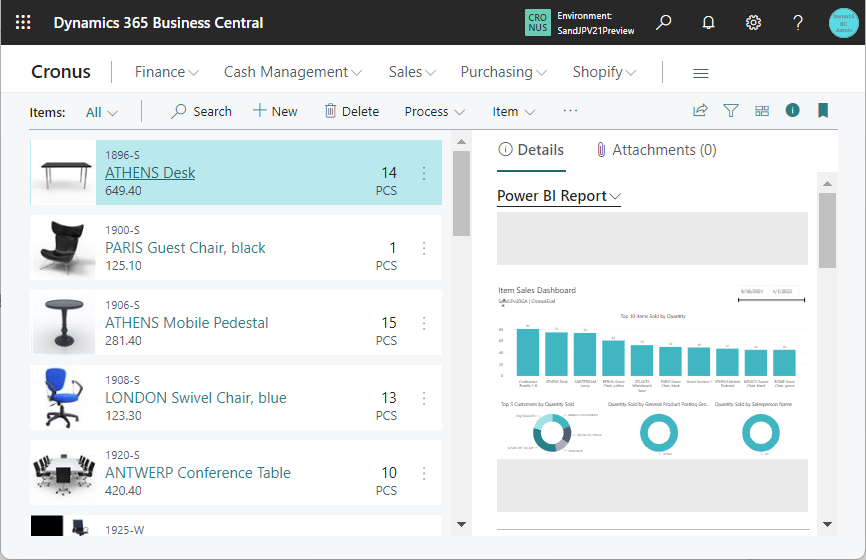Image resolution: width=866 pixels, height=560 pixels.
Task: Click the Mobile Pedestal thumbnail
Action: 64,323
